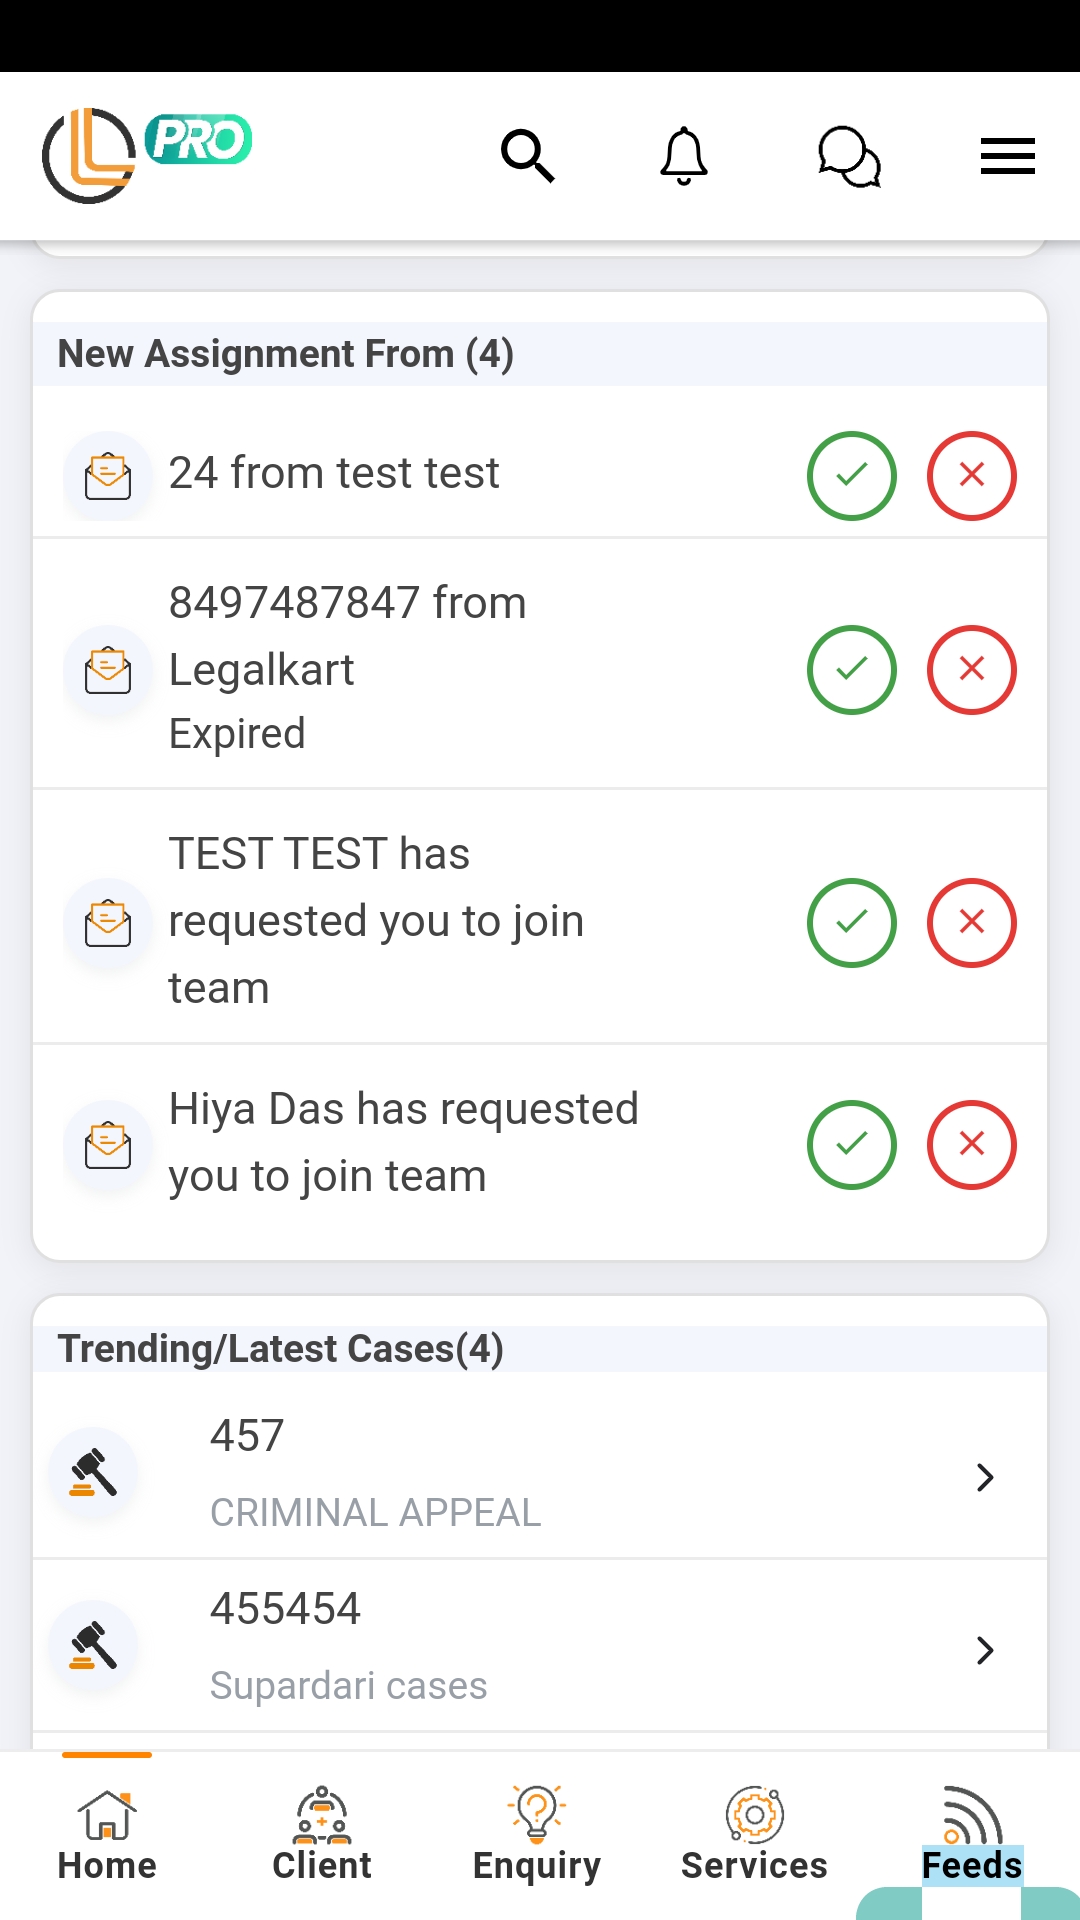Expand case 455454 Supardari cases chevron
This screenshot has width=1080, height=1920.
985,1650
